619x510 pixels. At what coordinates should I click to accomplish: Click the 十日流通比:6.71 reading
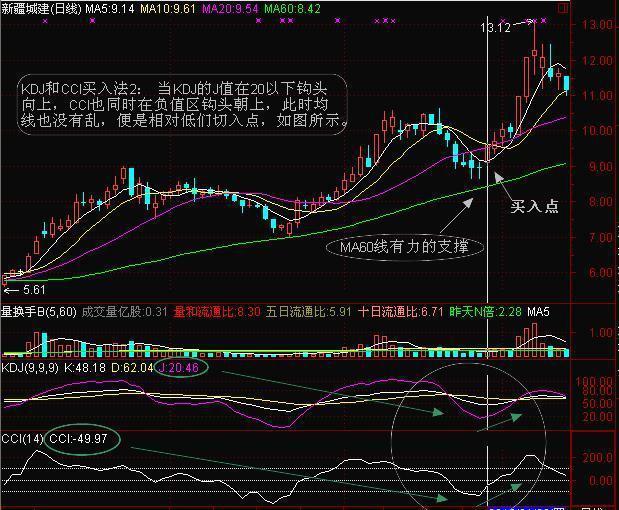[x=401, y=312]
